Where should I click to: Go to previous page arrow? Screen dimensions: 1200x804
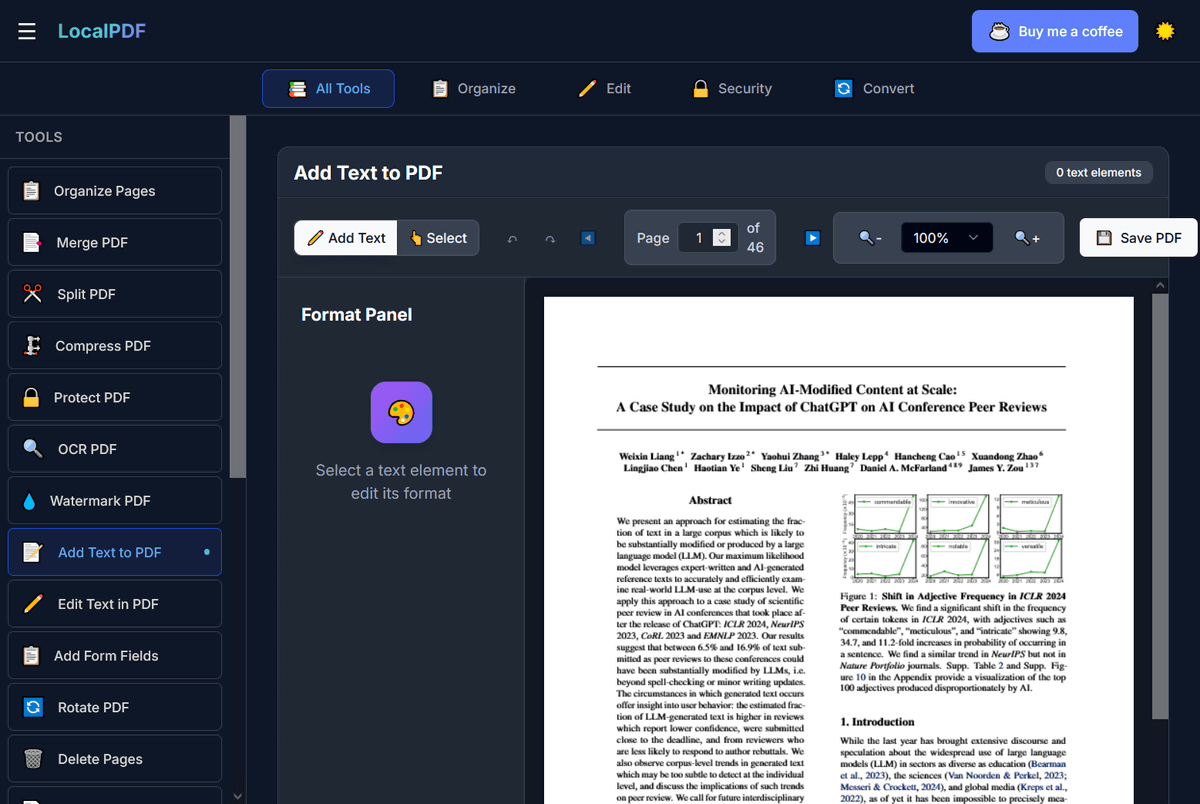pyautogui.click(x=588, y=238)
